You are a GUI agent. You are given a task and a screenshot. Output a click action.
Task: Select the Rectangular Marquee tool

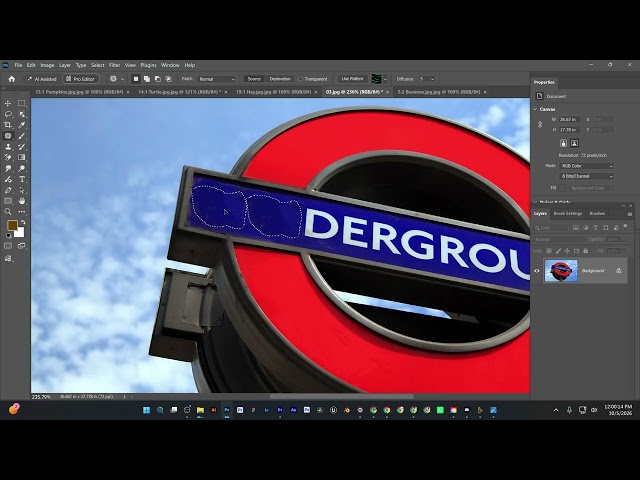click(x=22, y=103)
